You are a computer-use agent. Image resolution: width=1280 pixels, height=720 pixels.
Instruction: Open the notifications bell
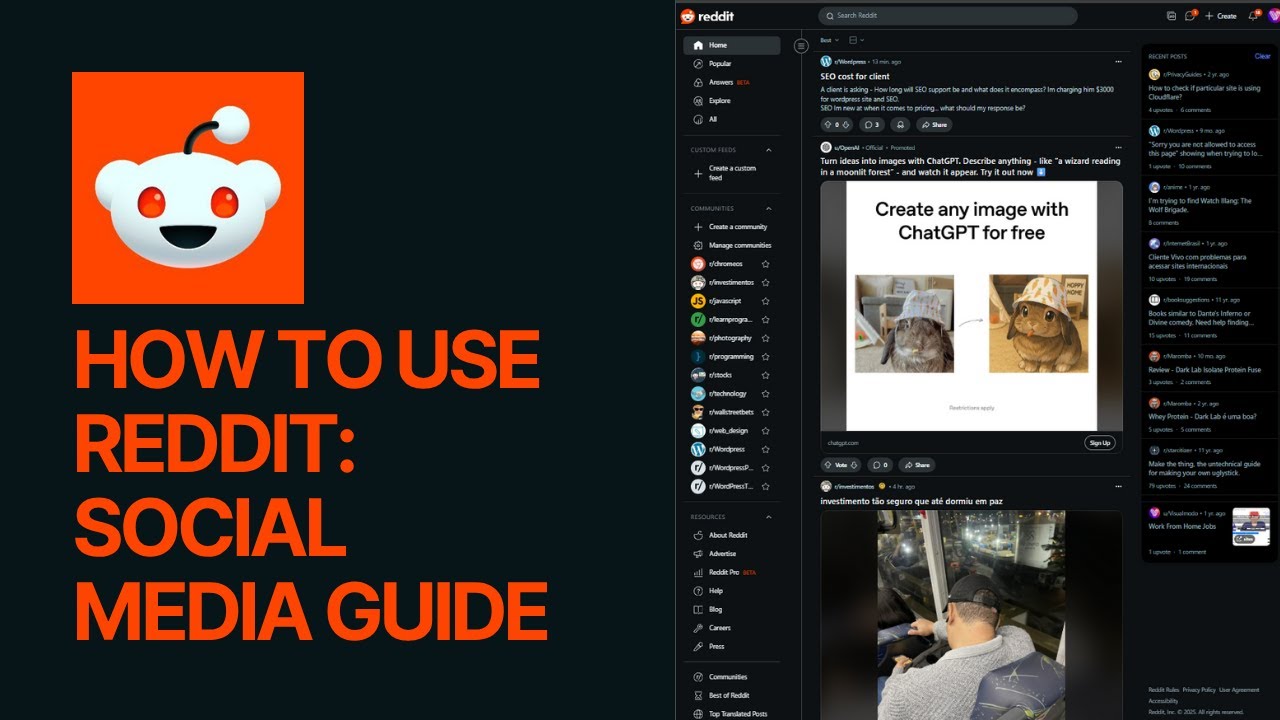(x=1254, y=16)
